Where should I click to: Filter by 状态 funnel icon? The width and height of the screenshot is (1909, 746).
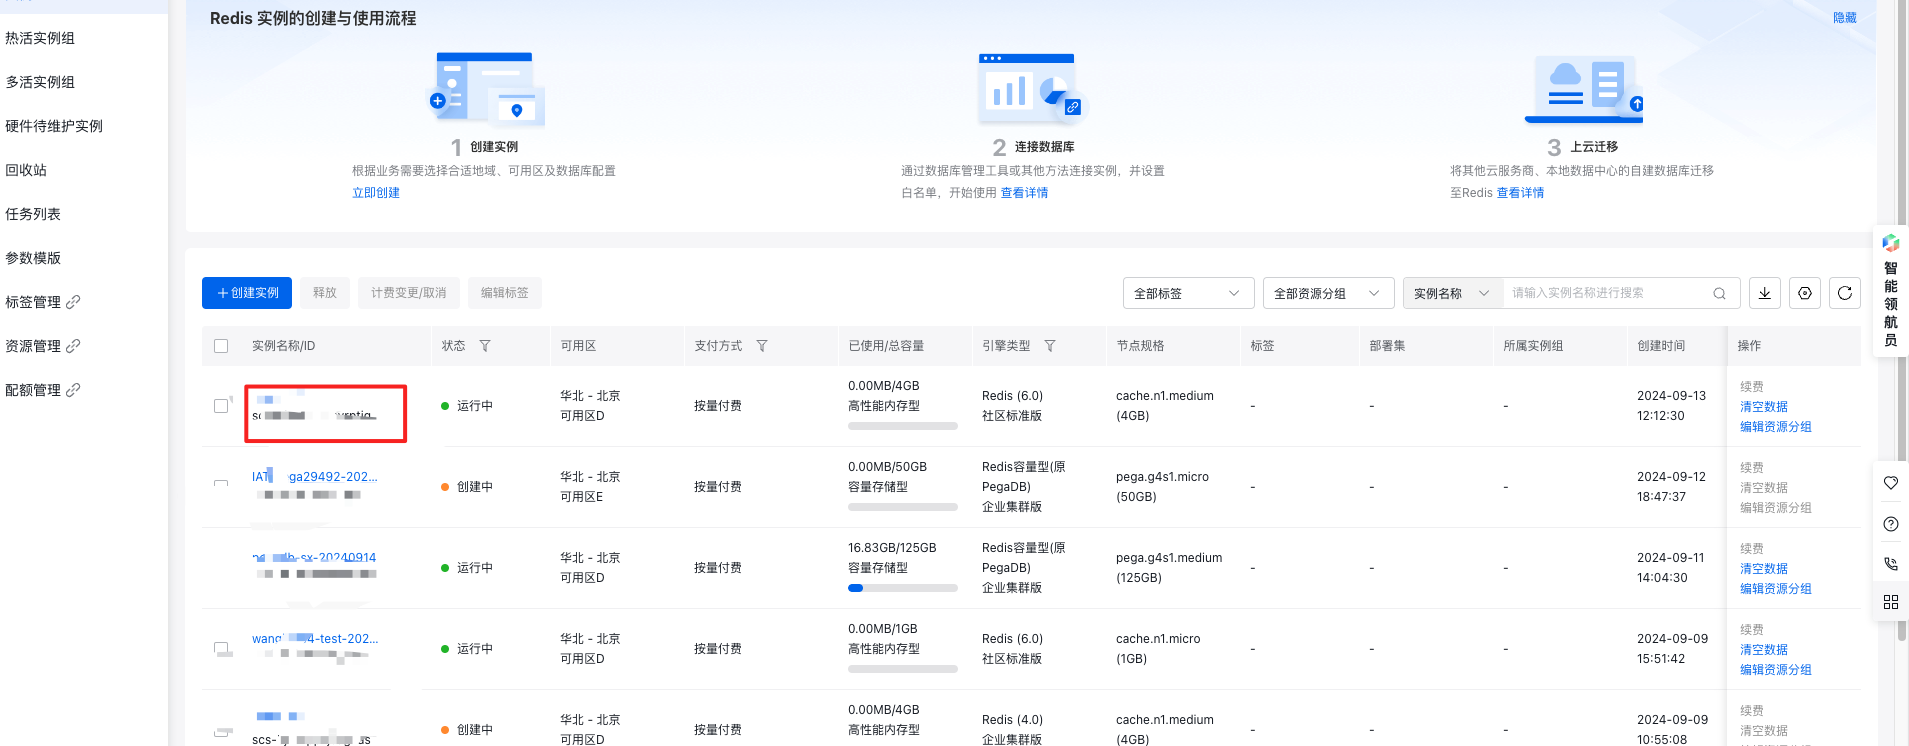485,346
